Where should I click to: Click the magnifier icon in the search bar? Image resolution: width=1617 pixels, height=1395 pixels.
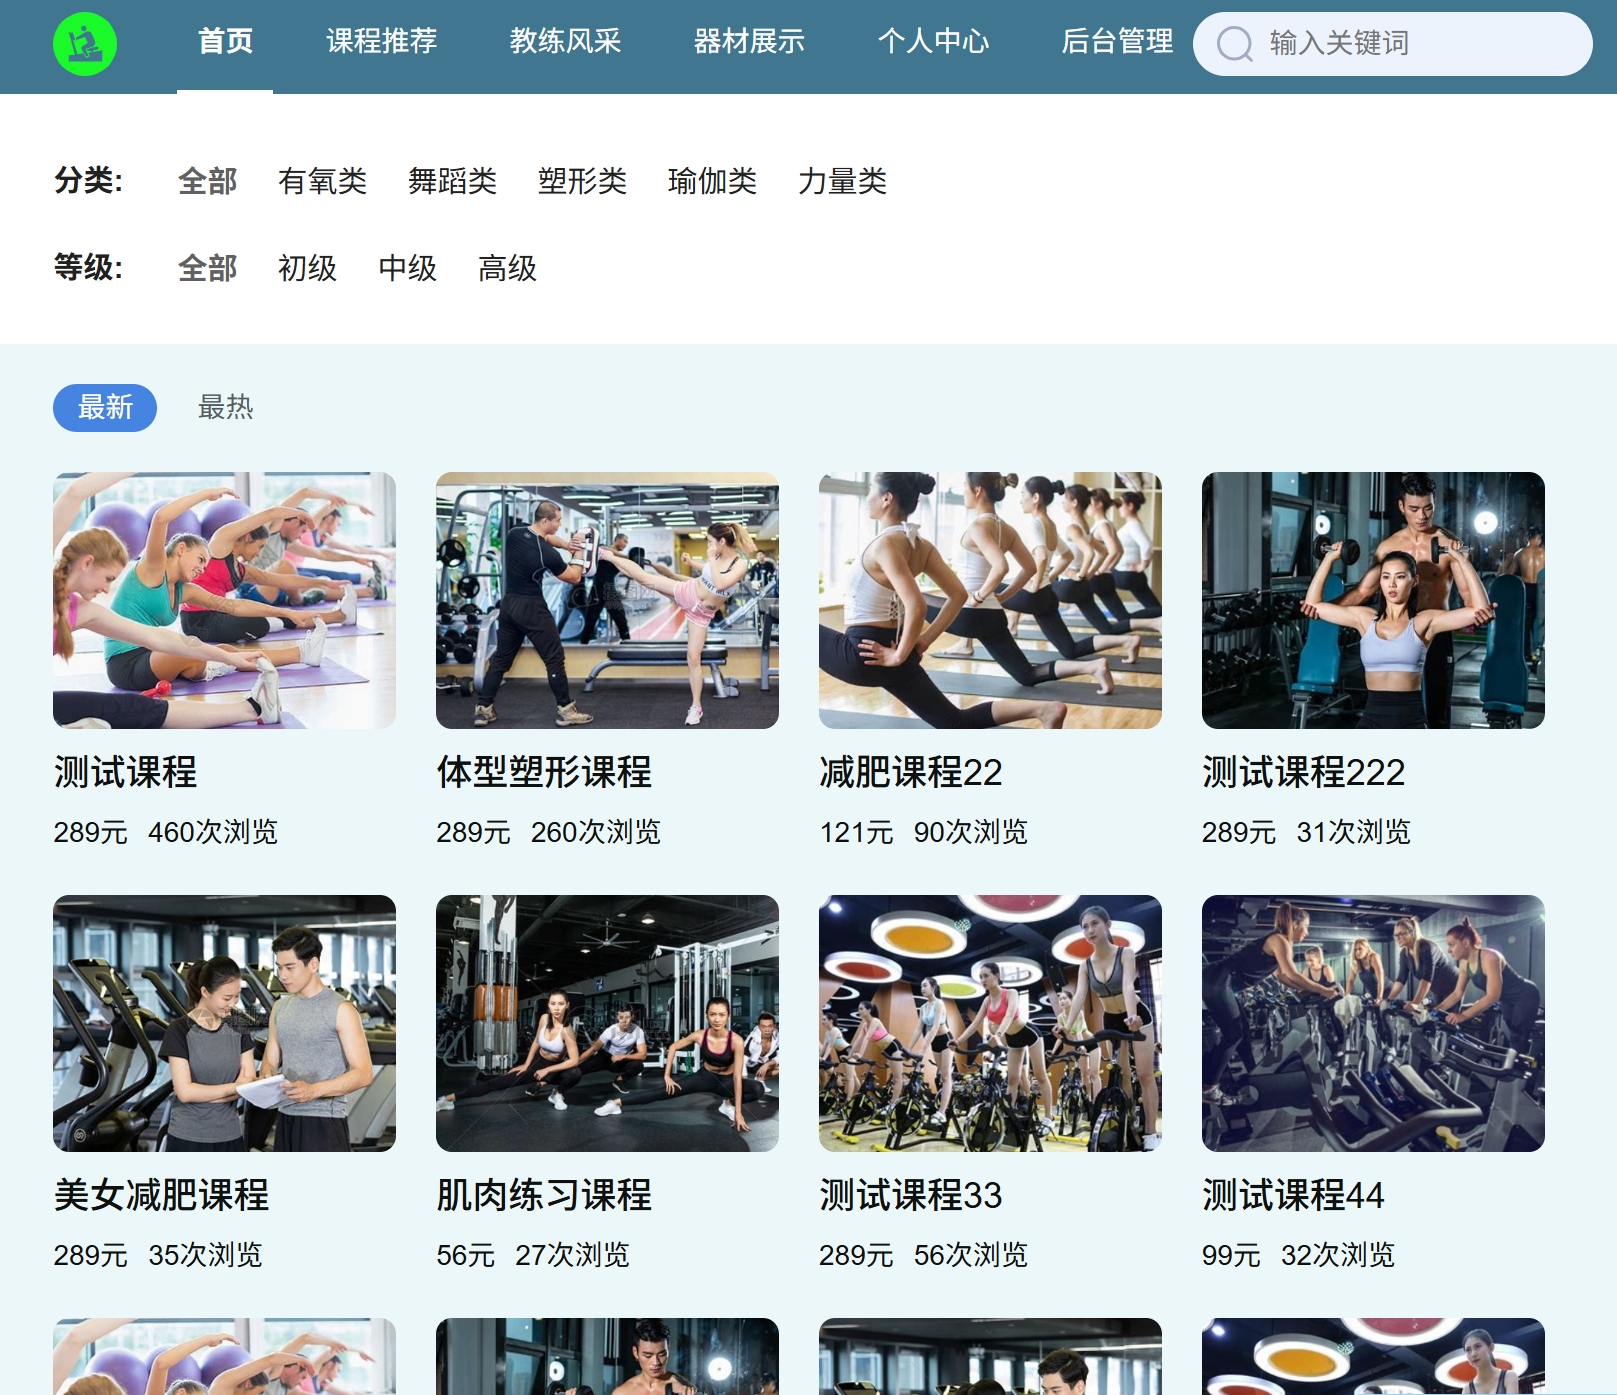click(x=1237, y=43)
